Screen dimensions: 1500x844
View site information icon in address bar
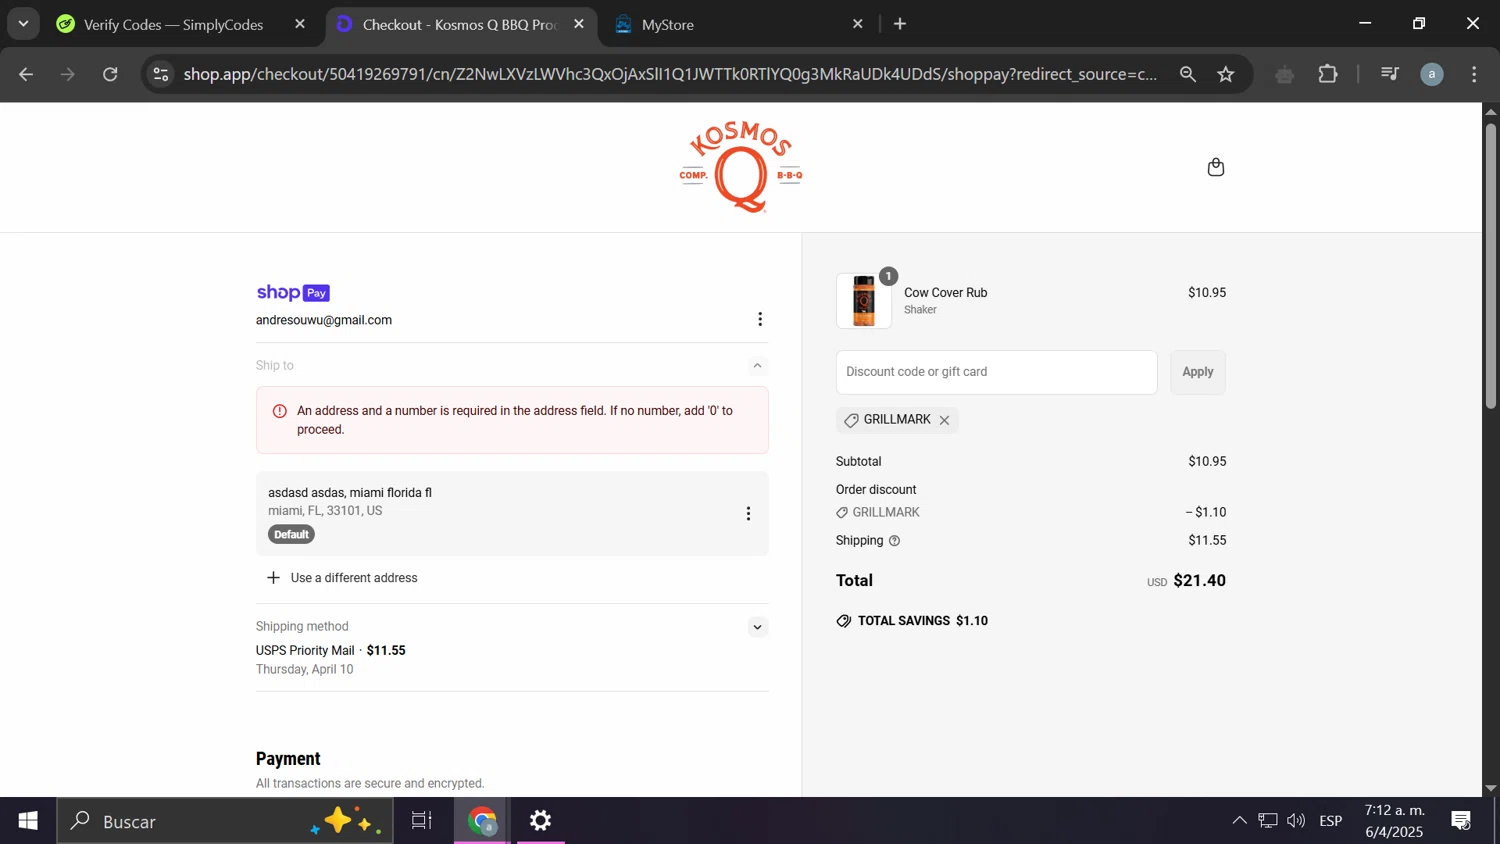161,74
